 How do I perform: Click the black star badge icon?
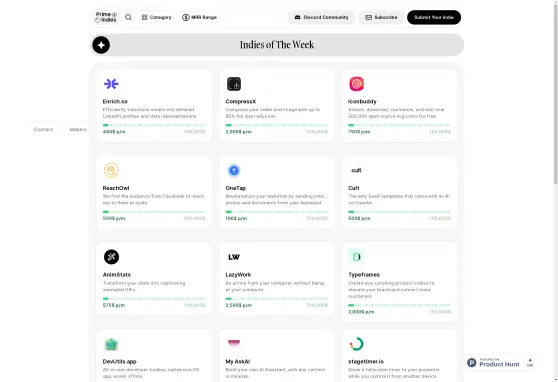101,45
